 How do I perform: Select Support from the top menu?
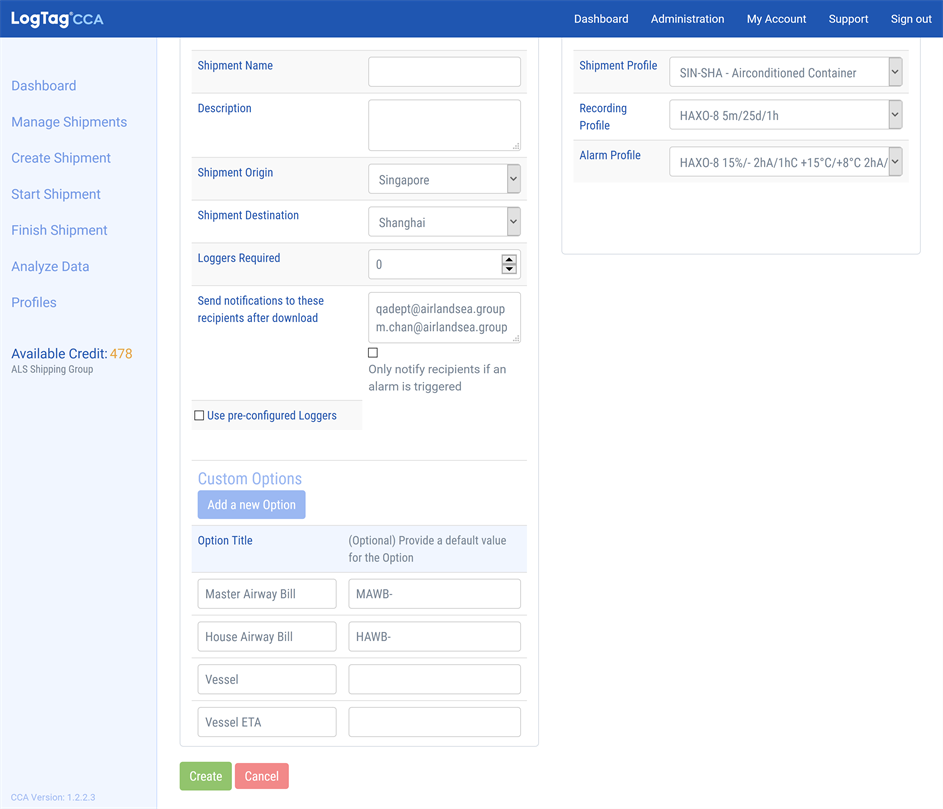[x=848, y=18]
